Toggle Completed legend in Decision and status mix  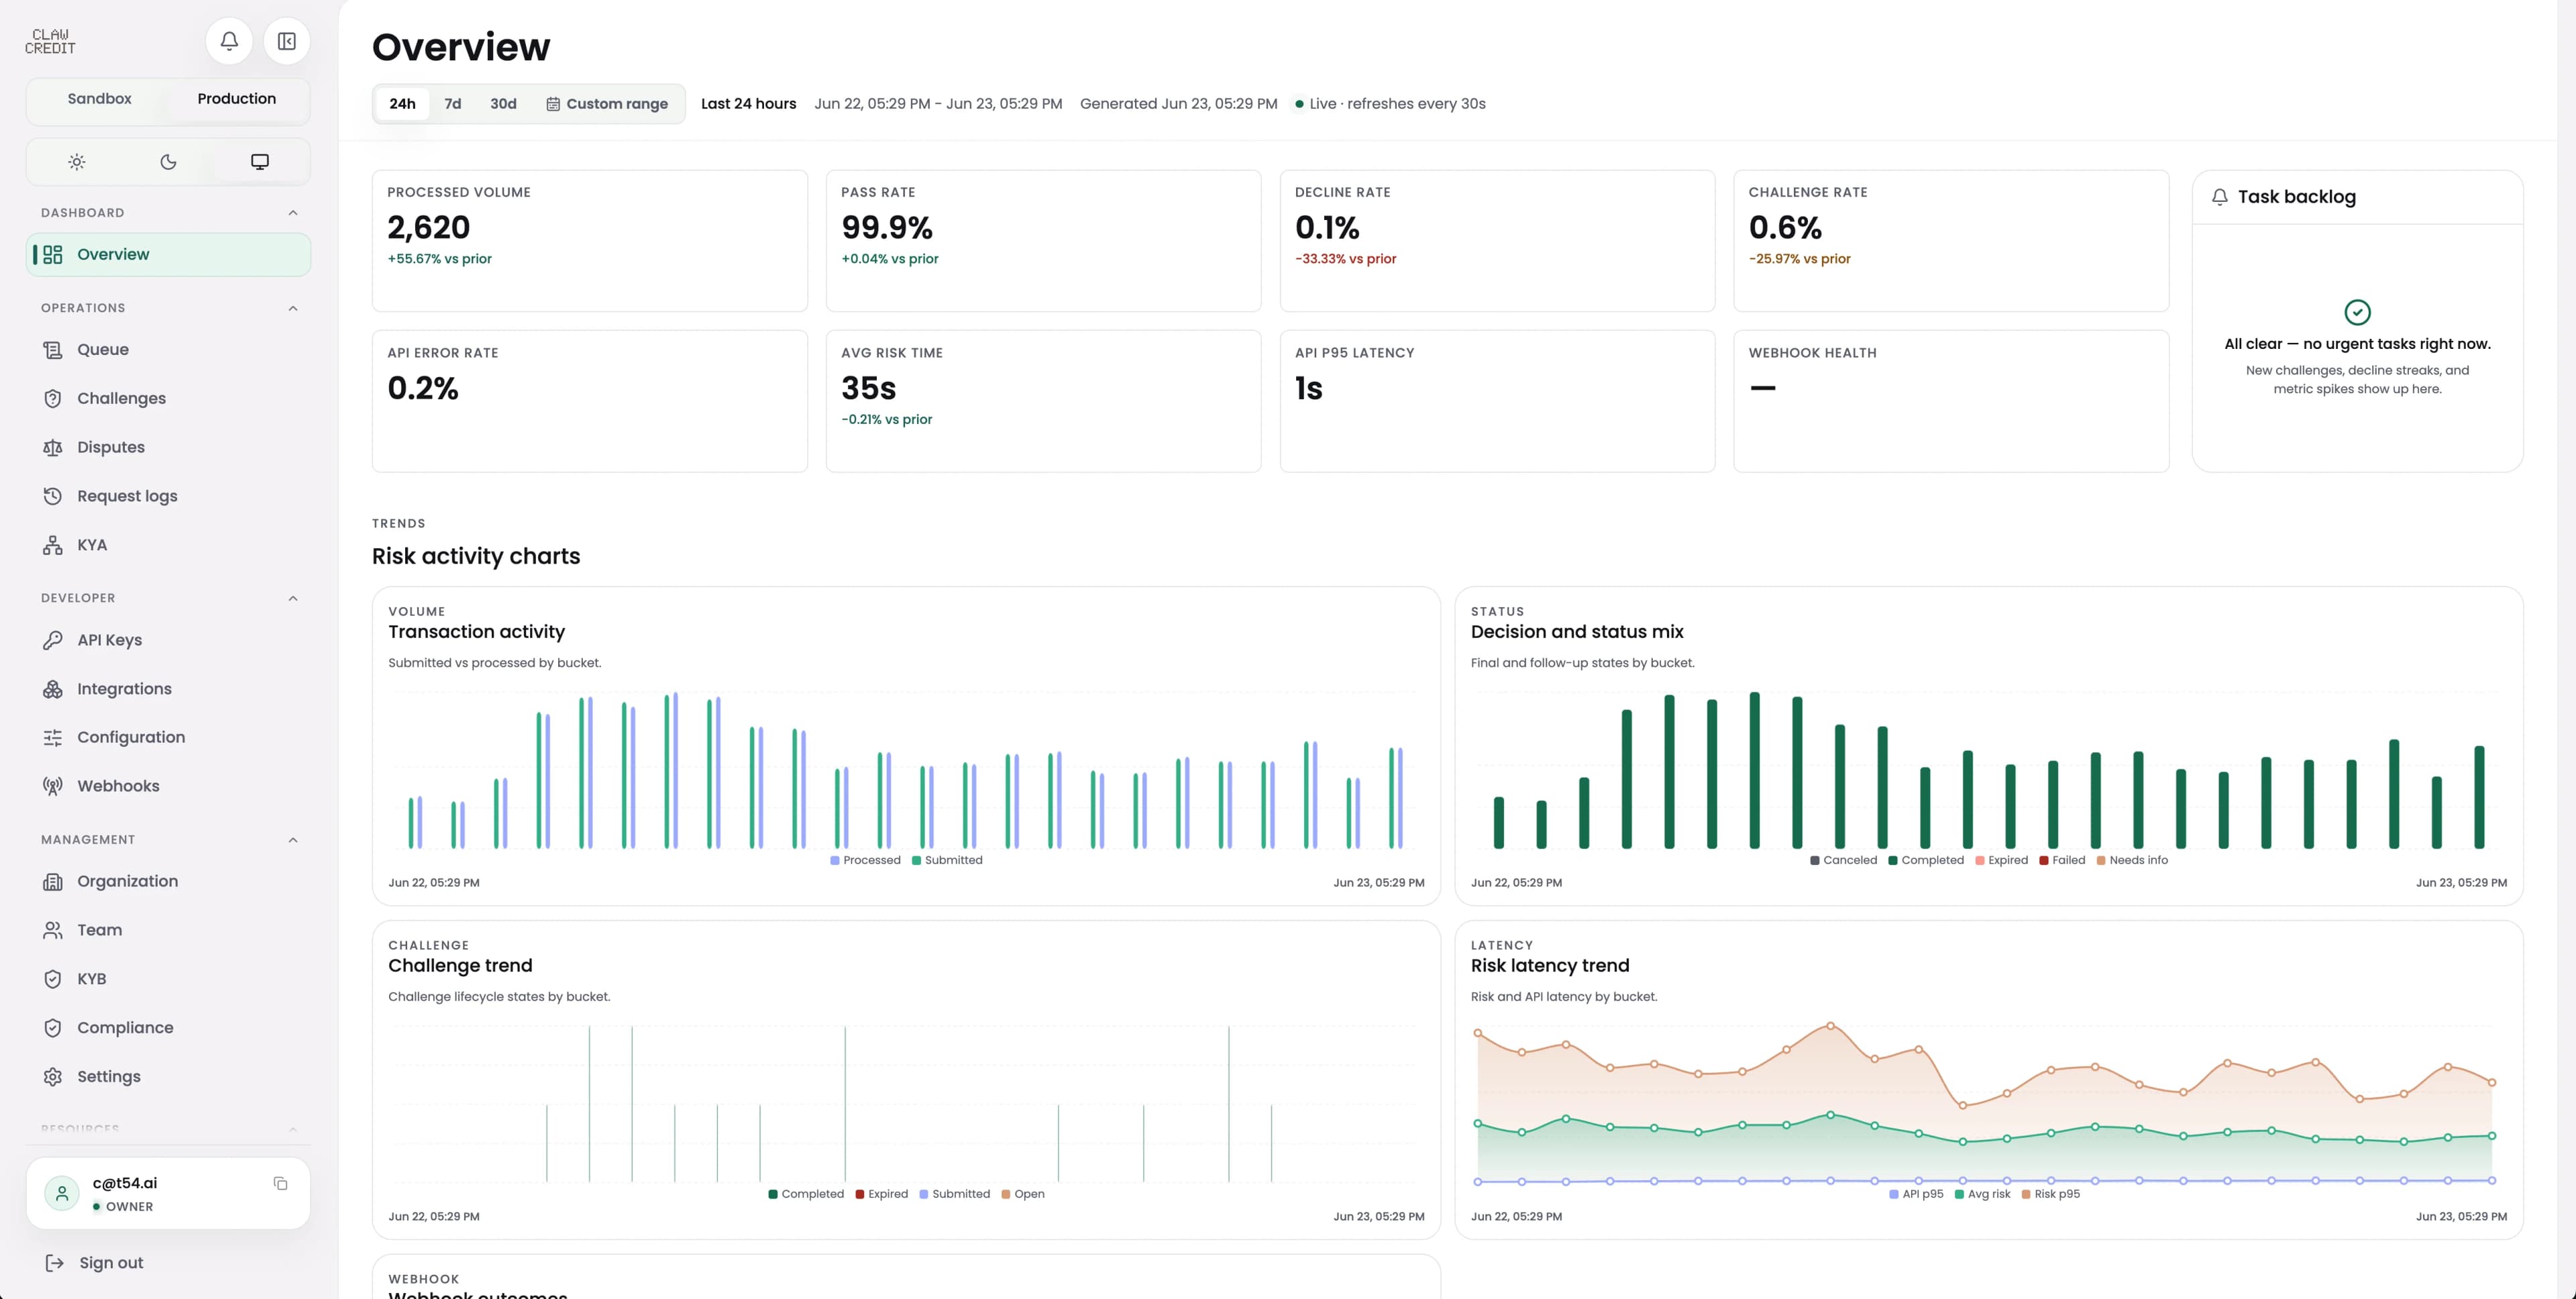coord(1926,860)
